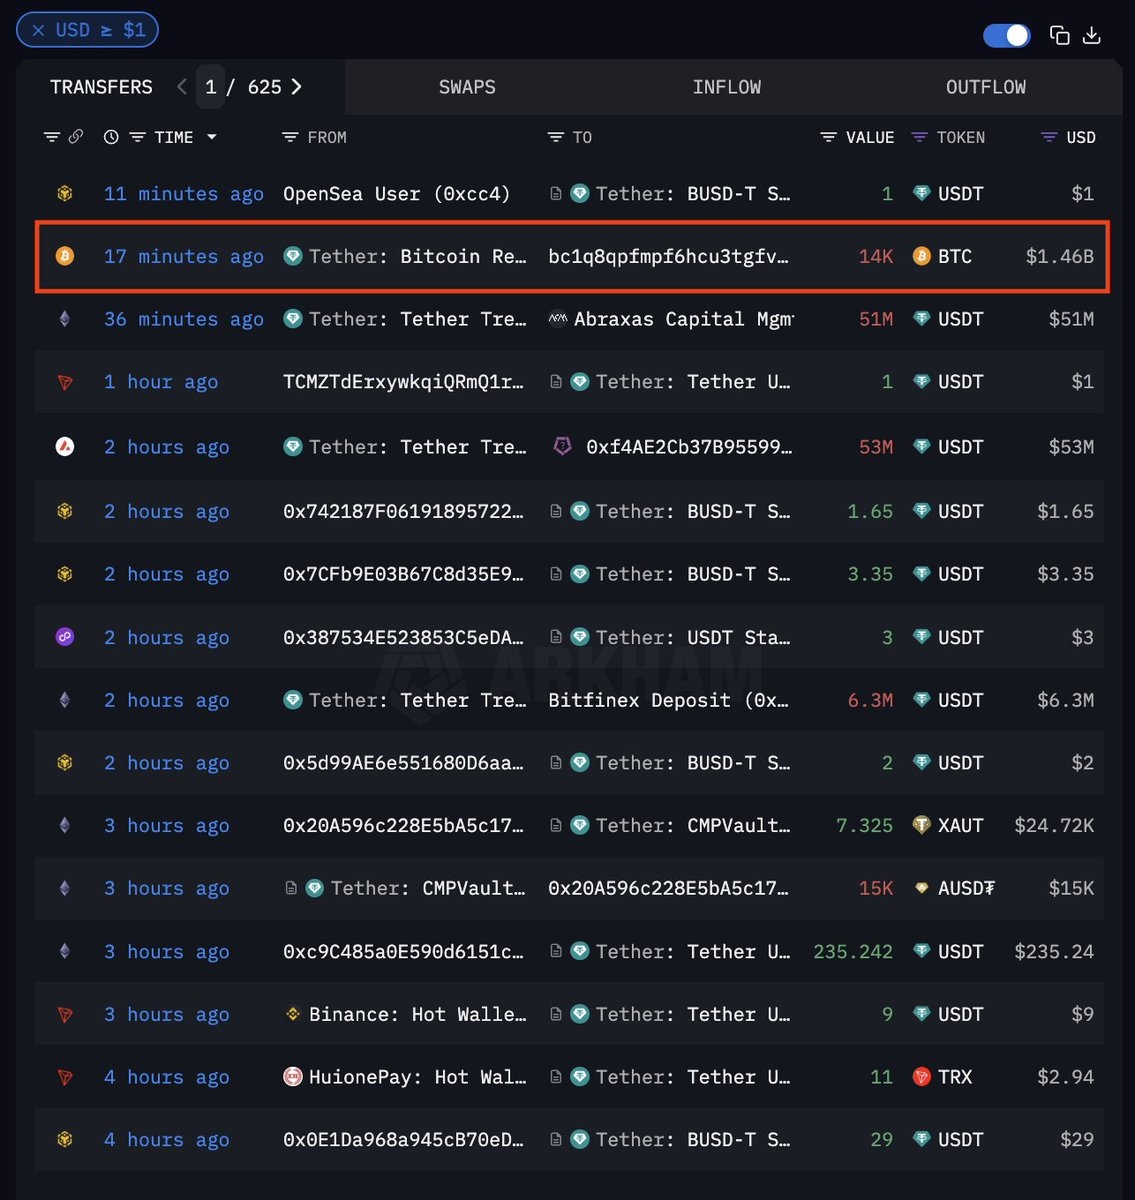The height and width of the screenshot is (1200, 1135).
Task: Click the Binance hot wallet icon
Action: coord(293,1014)
